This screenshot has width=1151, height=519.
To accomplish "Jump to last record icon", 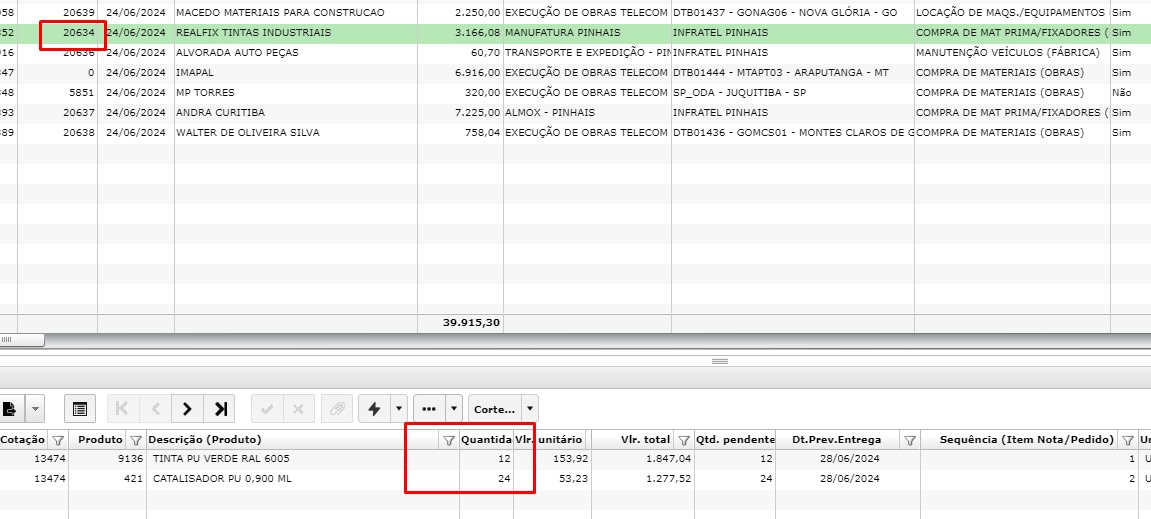I will pyautogui.click(x=220, y=408).
